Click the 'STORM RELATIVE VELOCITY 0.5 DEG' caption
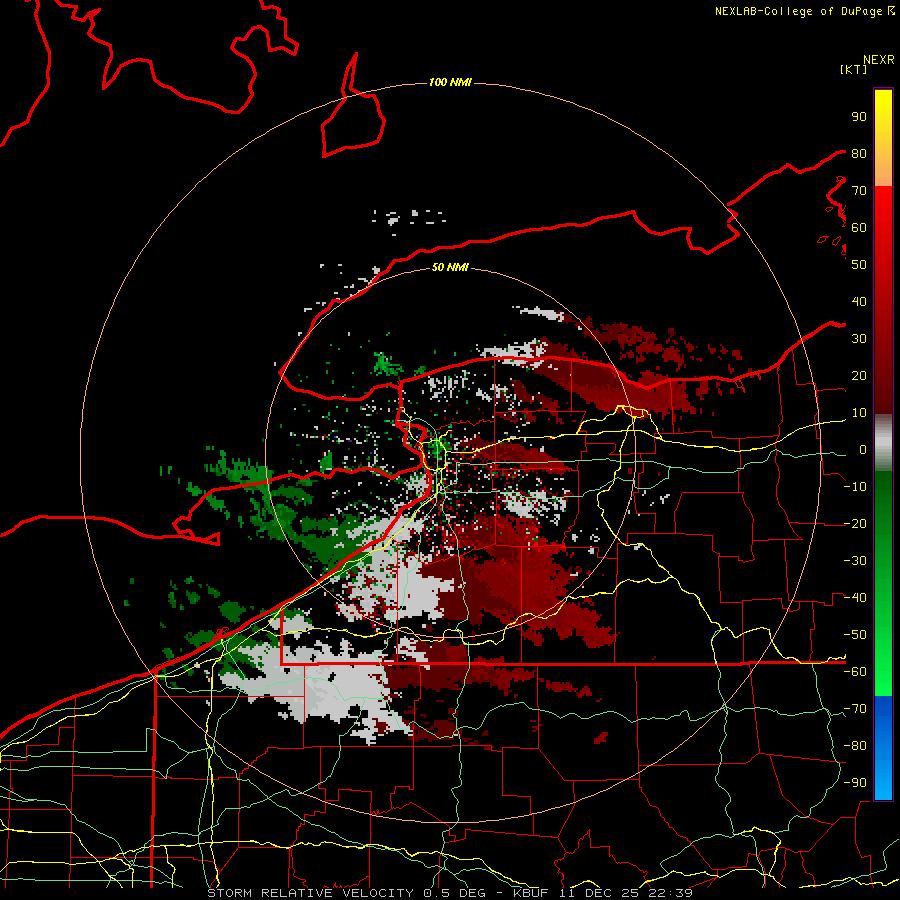Screen dimensions: 900x900 coord(346,893)
